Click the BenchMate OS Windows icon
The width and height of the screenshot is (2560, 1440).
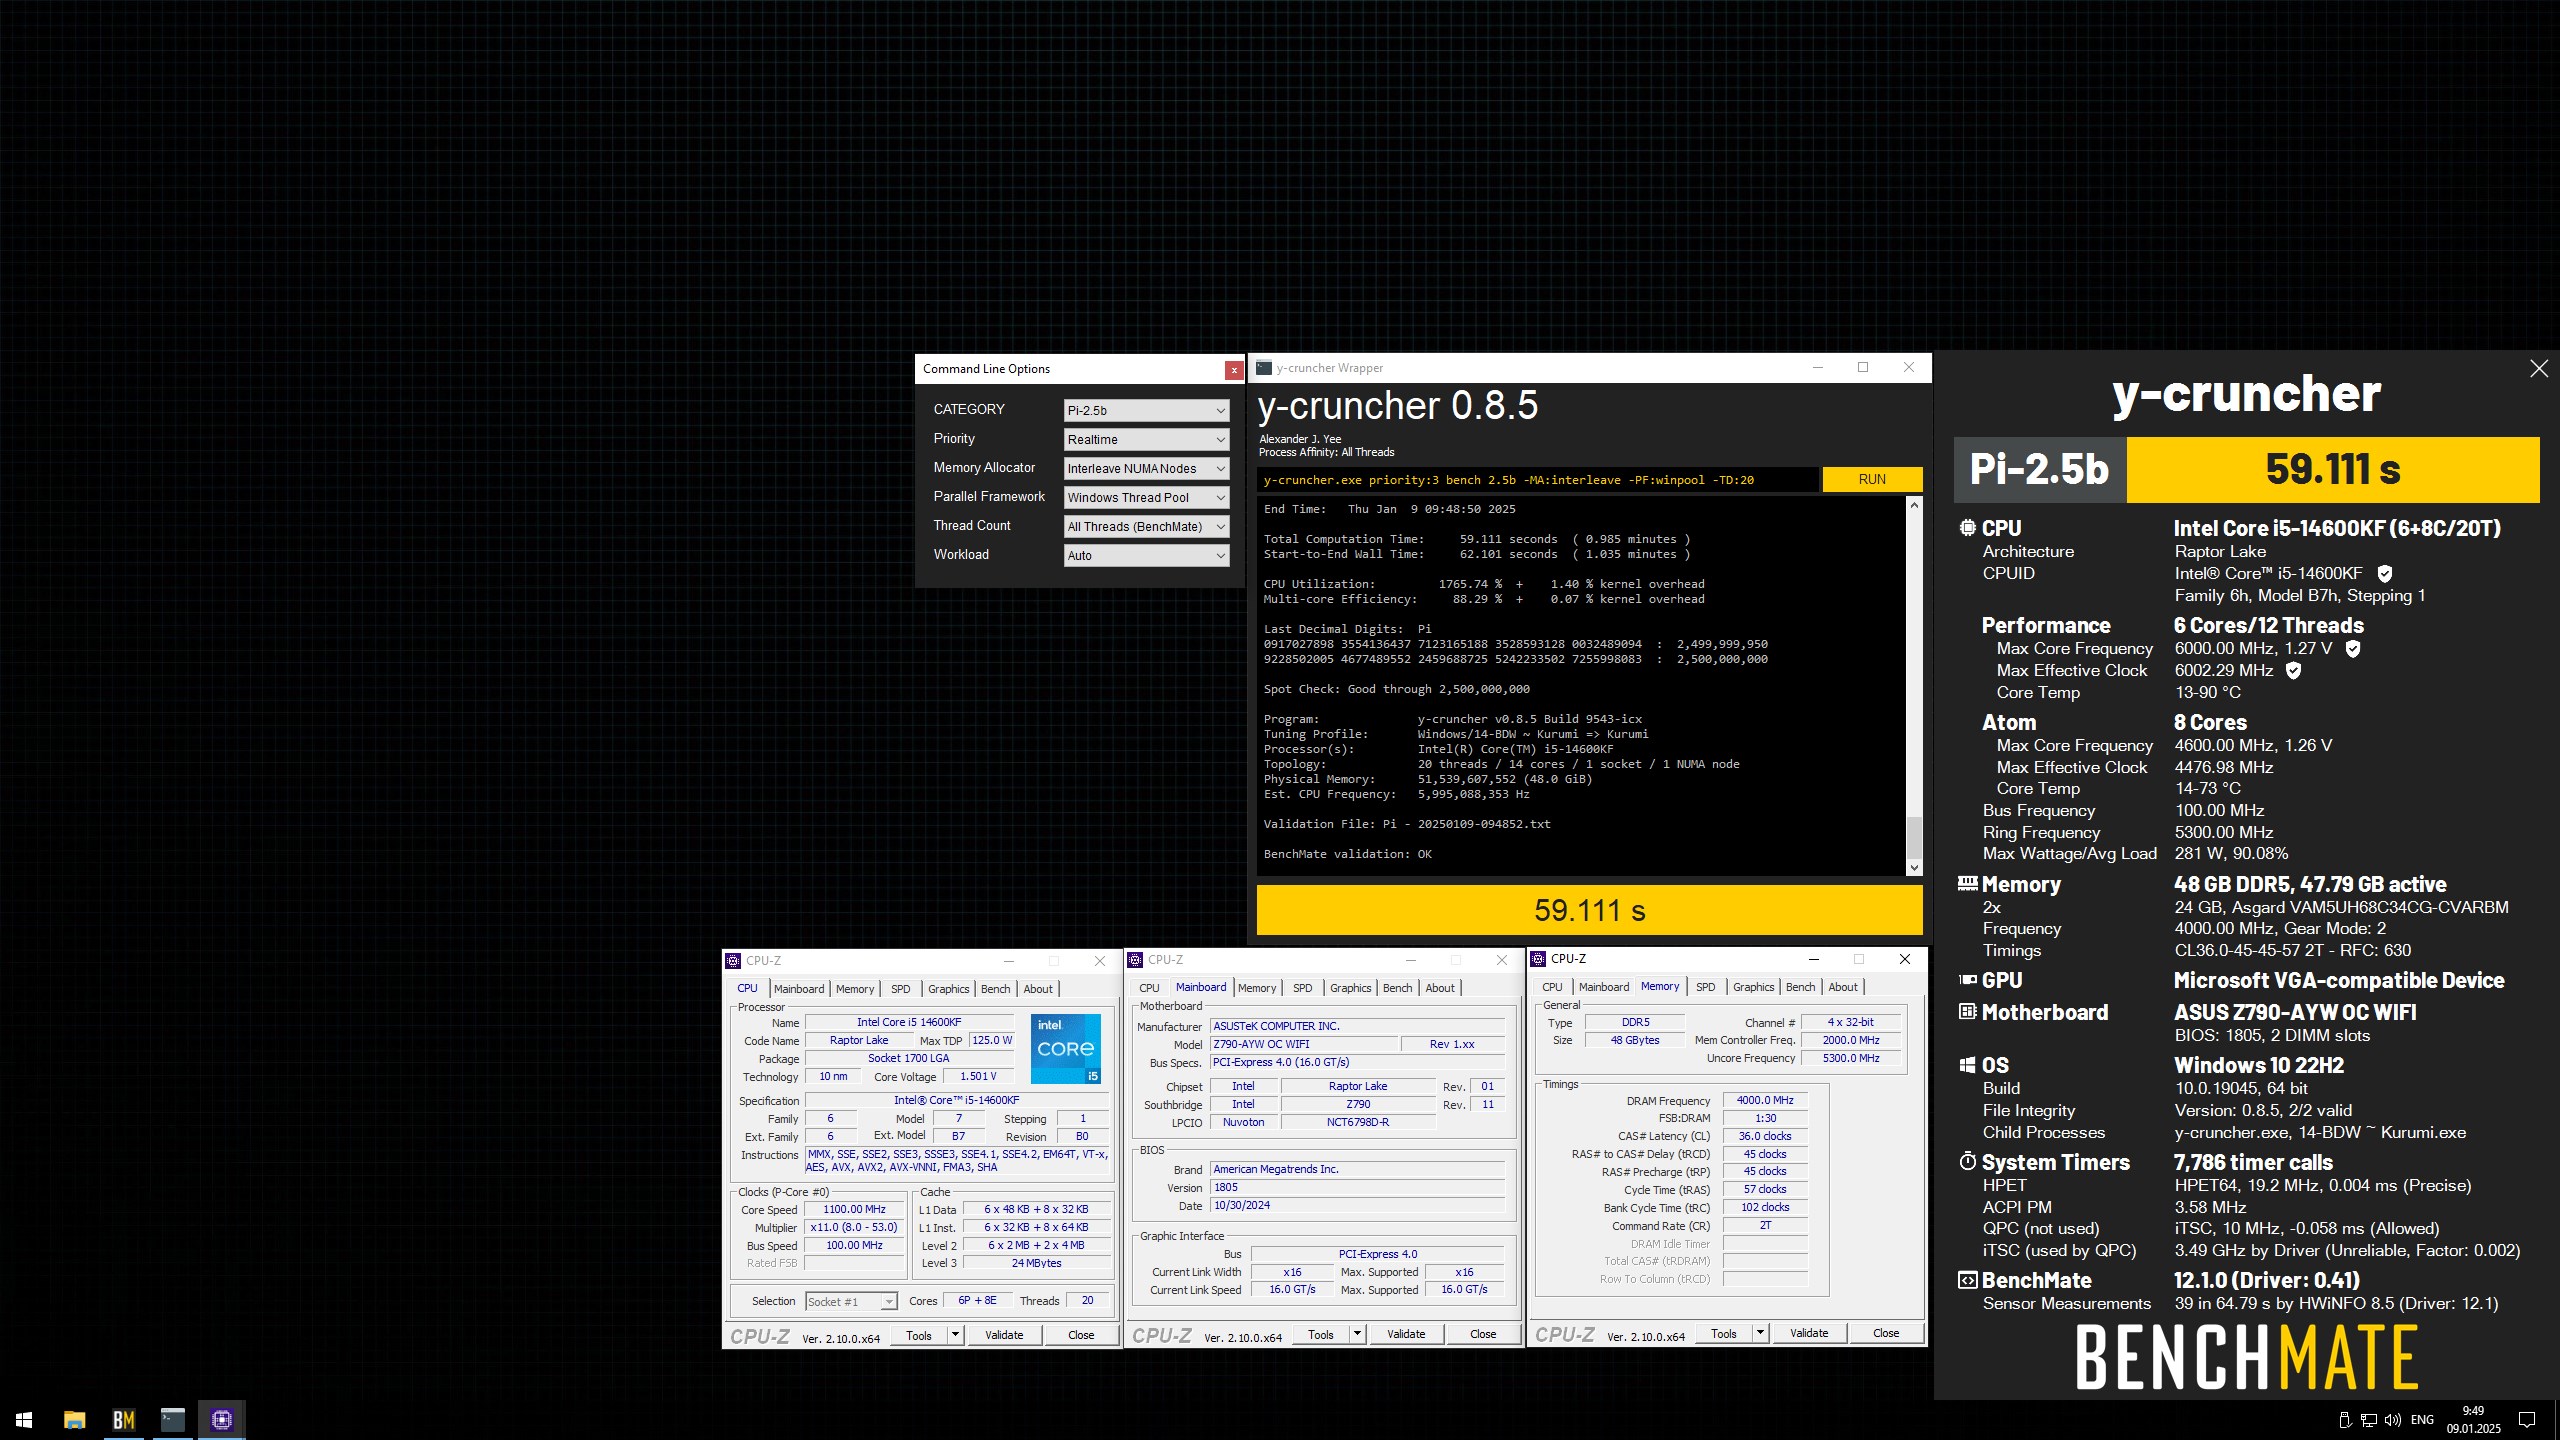coord(1967,1066)
